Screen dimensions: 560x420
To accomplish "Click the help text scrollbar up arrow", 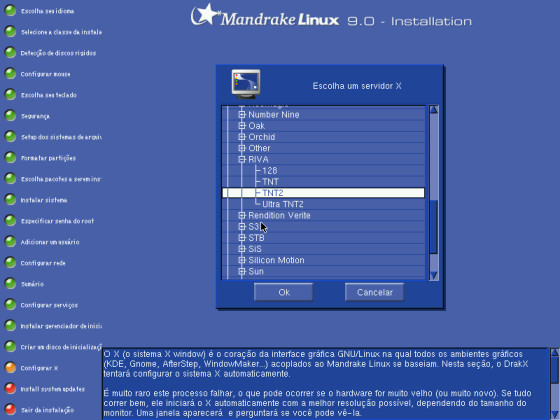I will pyautogui.click(x=554, y=352).
